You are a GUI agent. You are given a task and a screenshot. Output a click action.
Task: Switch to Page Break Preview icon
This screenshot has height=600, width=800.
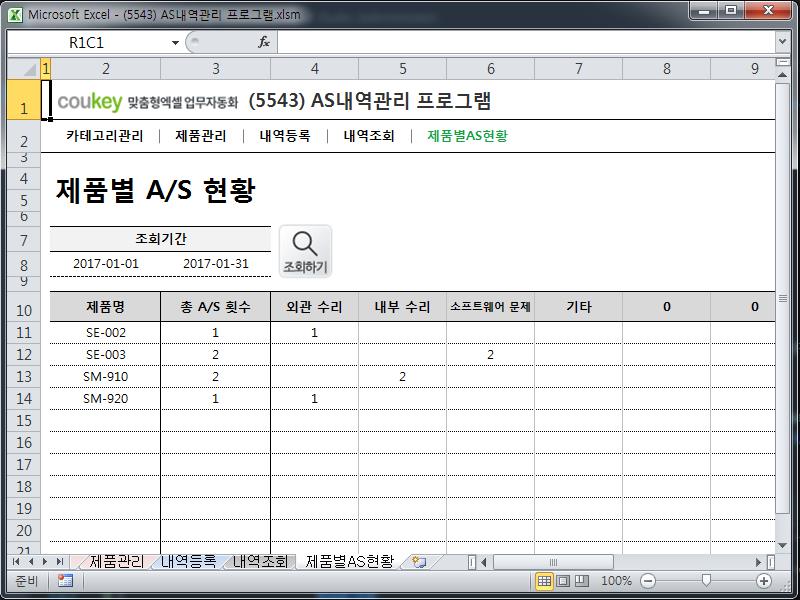(582, 581)
